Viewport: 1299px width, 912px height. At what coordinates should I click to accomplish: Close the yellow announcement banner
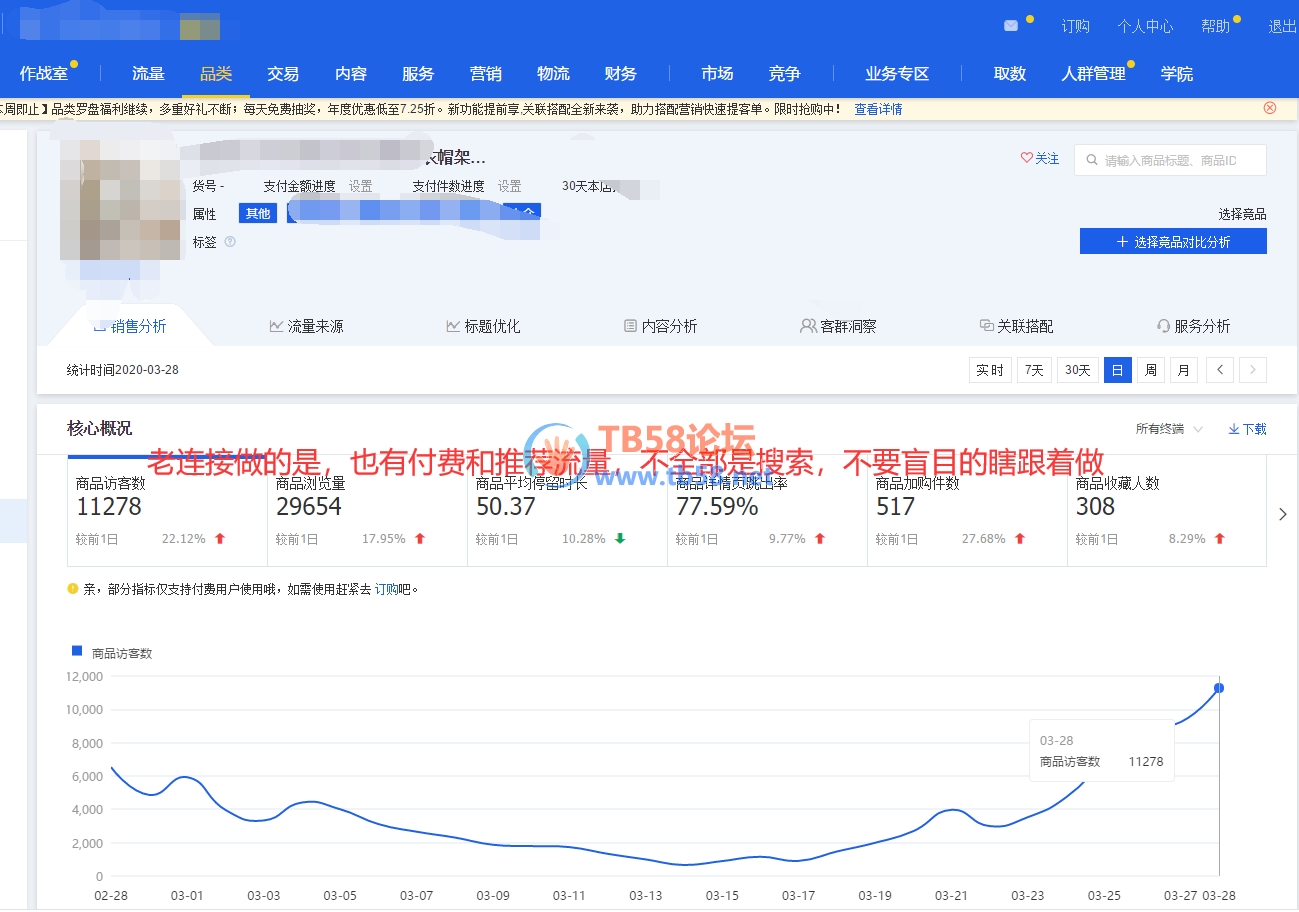[x=1270, y=108]
